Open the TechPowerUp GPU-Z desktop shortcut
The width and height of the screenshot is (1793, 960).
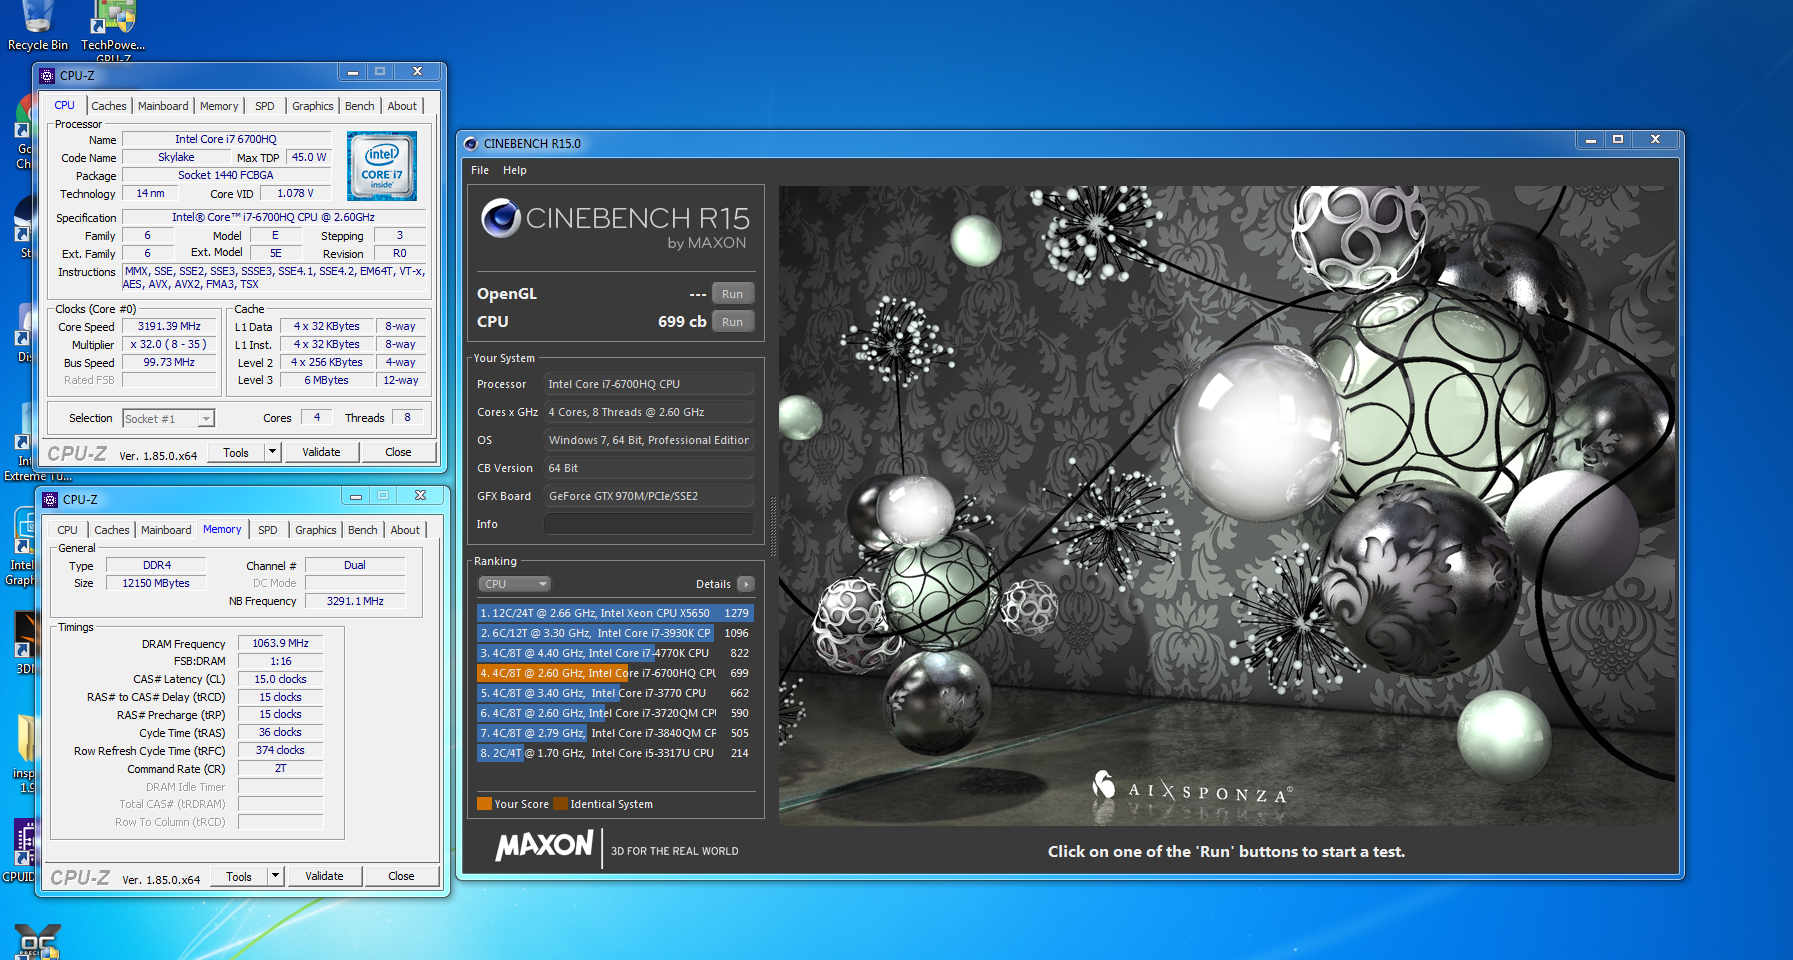pyautogui.click(x=113, y=28)
